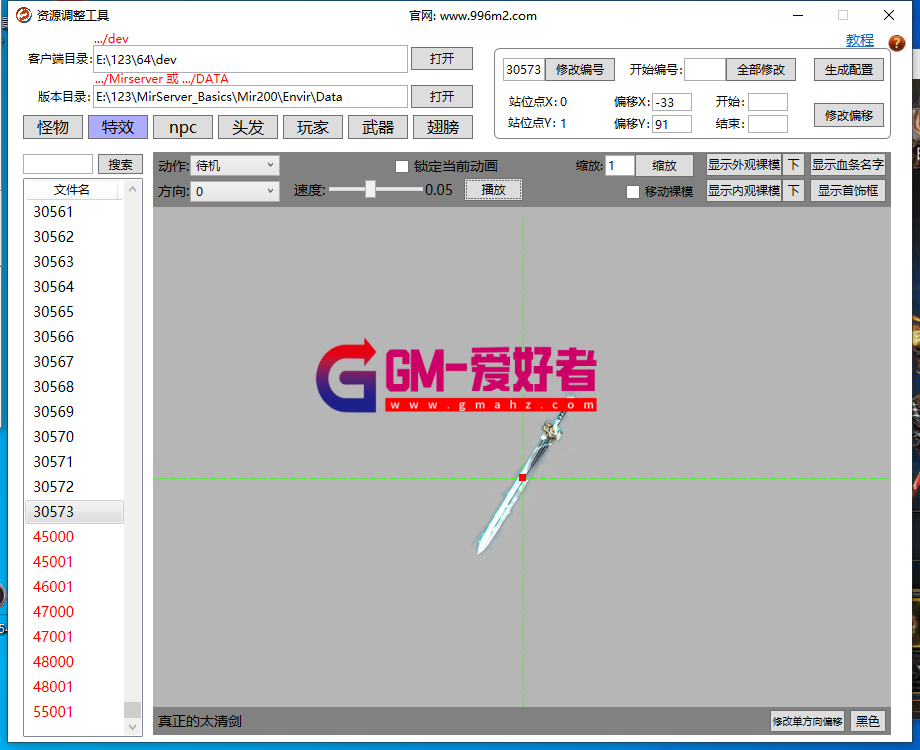Click the red anchor point on the sword
This screenshot has width=920, height=750.
(x=523, y=478)
